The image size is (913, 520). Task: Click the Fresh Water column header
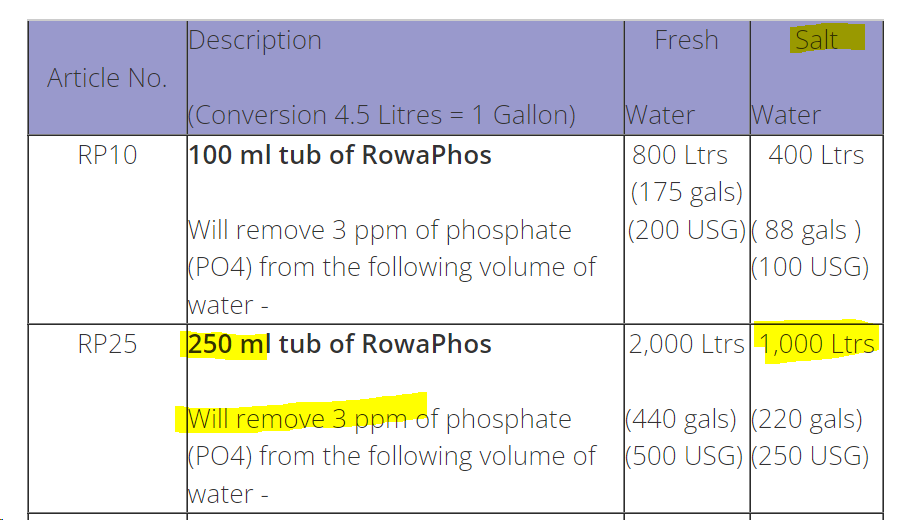686,78
